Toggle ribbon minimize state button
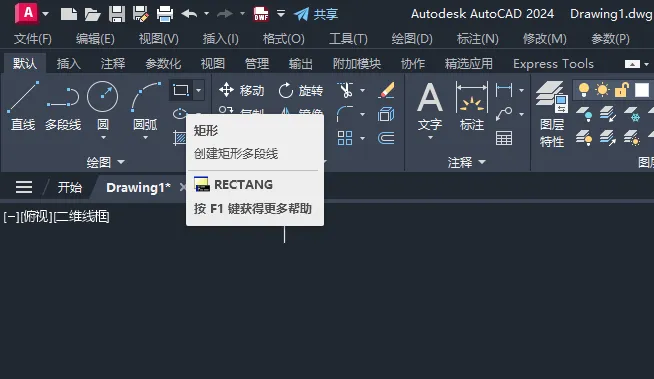The image size is (654, 379). tap(632, 64)
